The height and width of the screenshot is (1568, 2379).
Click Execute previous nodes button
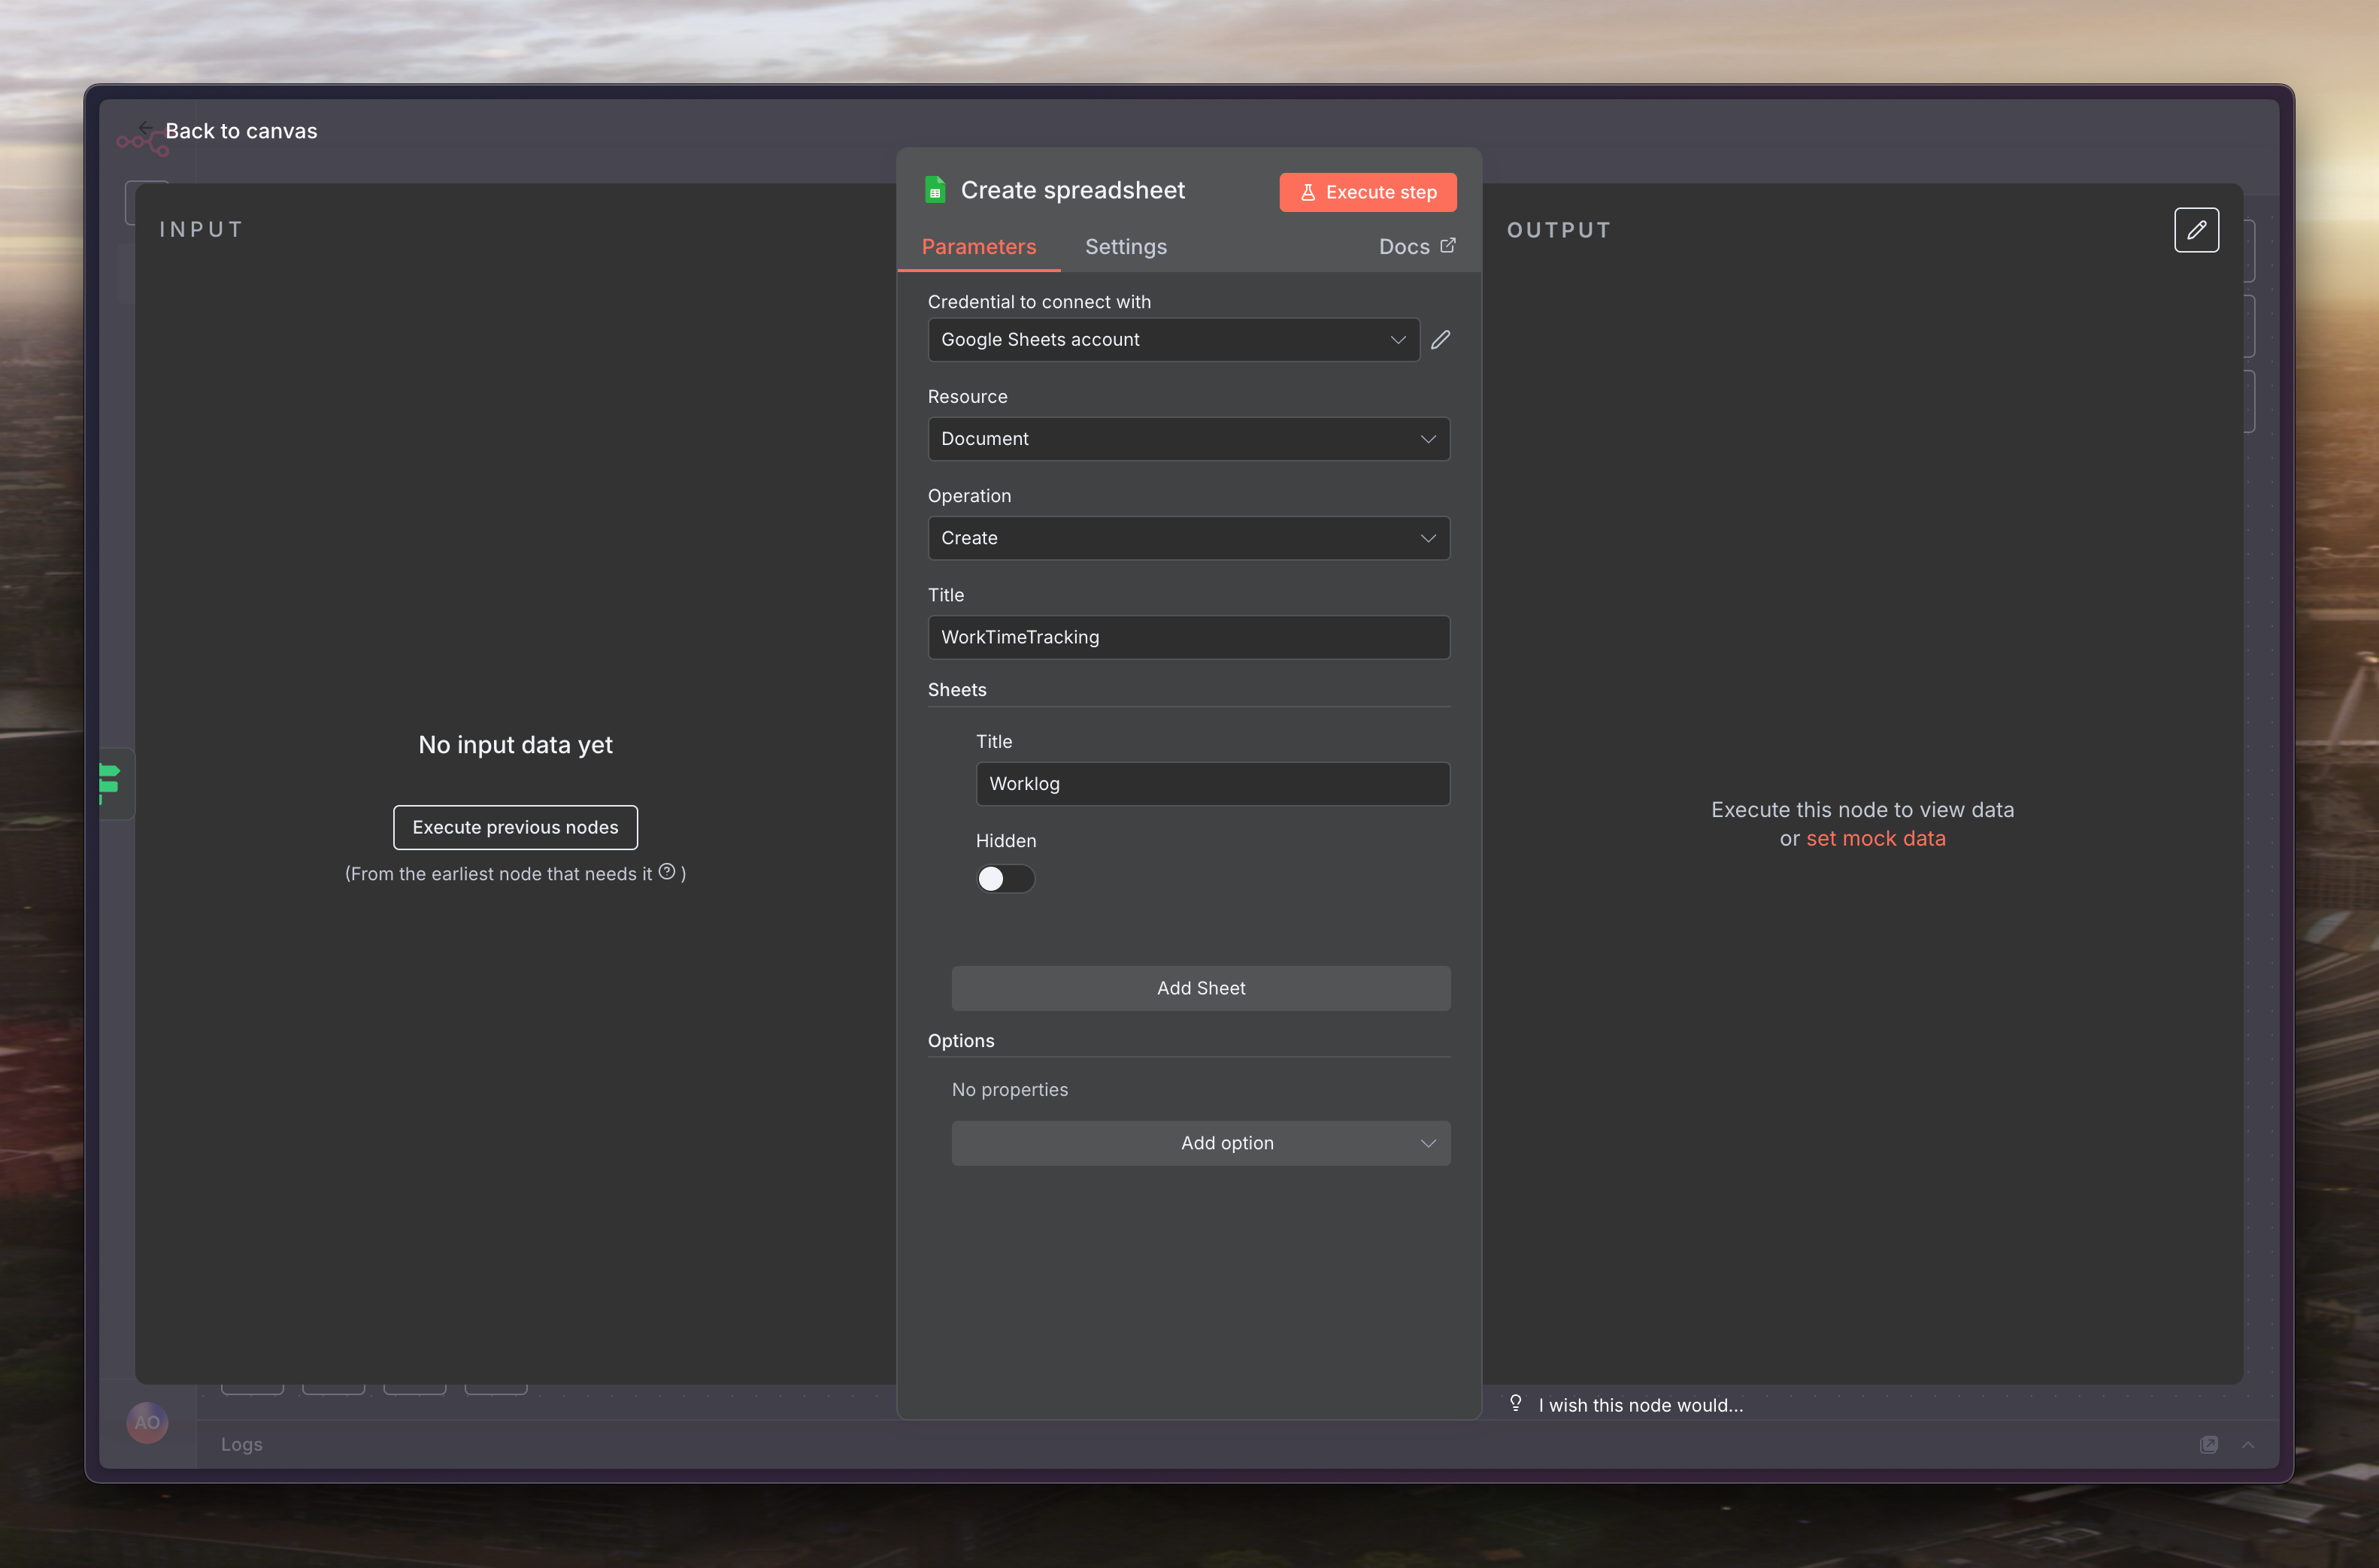click(x=515, y=827)
